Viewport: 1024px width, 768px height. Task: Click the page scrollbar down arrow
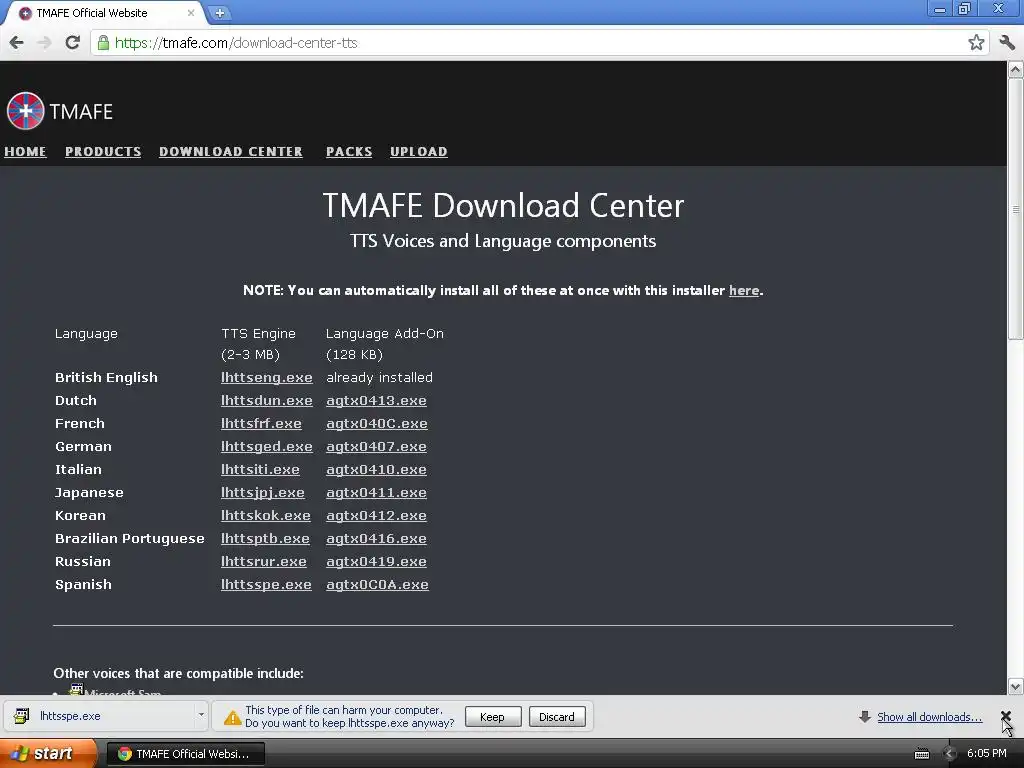tap(1016, 686)
